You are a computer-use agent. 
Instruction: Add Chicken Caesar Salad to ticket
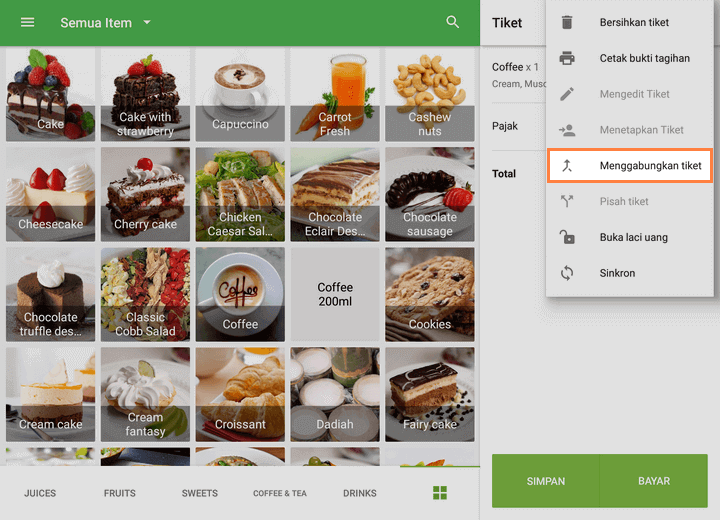click(240, 195)
